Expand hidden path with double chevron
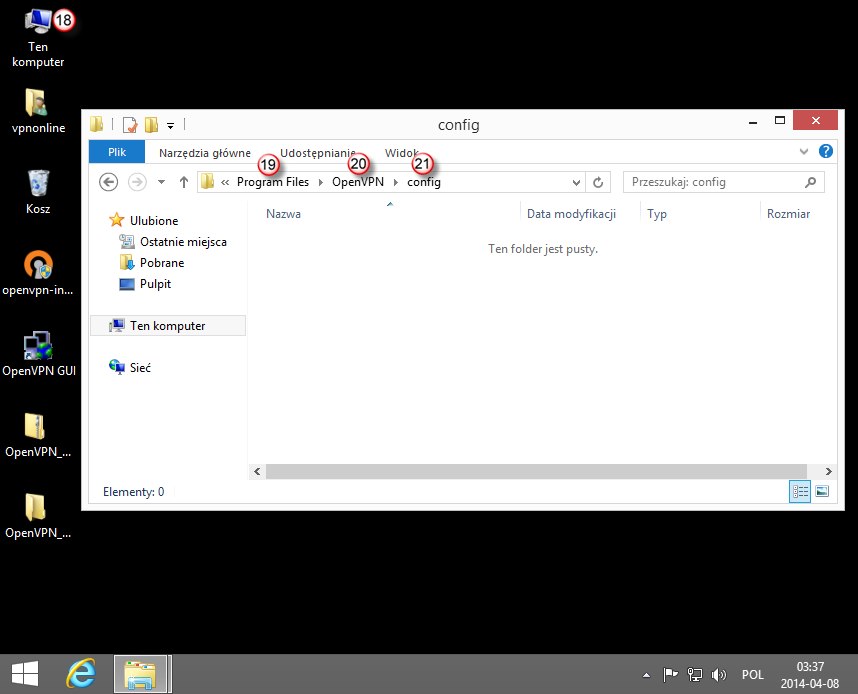The height and width of the screenshot is (694, 858). tap(225, 182)
